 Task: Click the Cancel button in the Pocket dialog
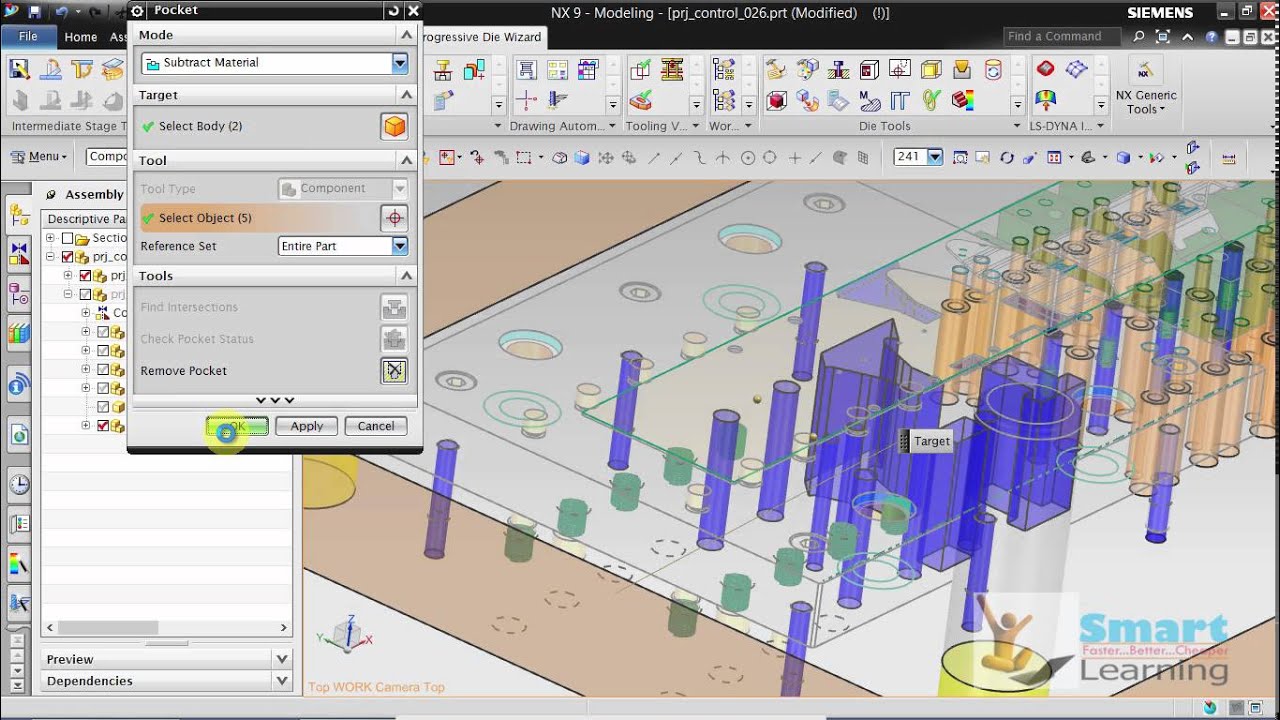click(x=376, y=426)
